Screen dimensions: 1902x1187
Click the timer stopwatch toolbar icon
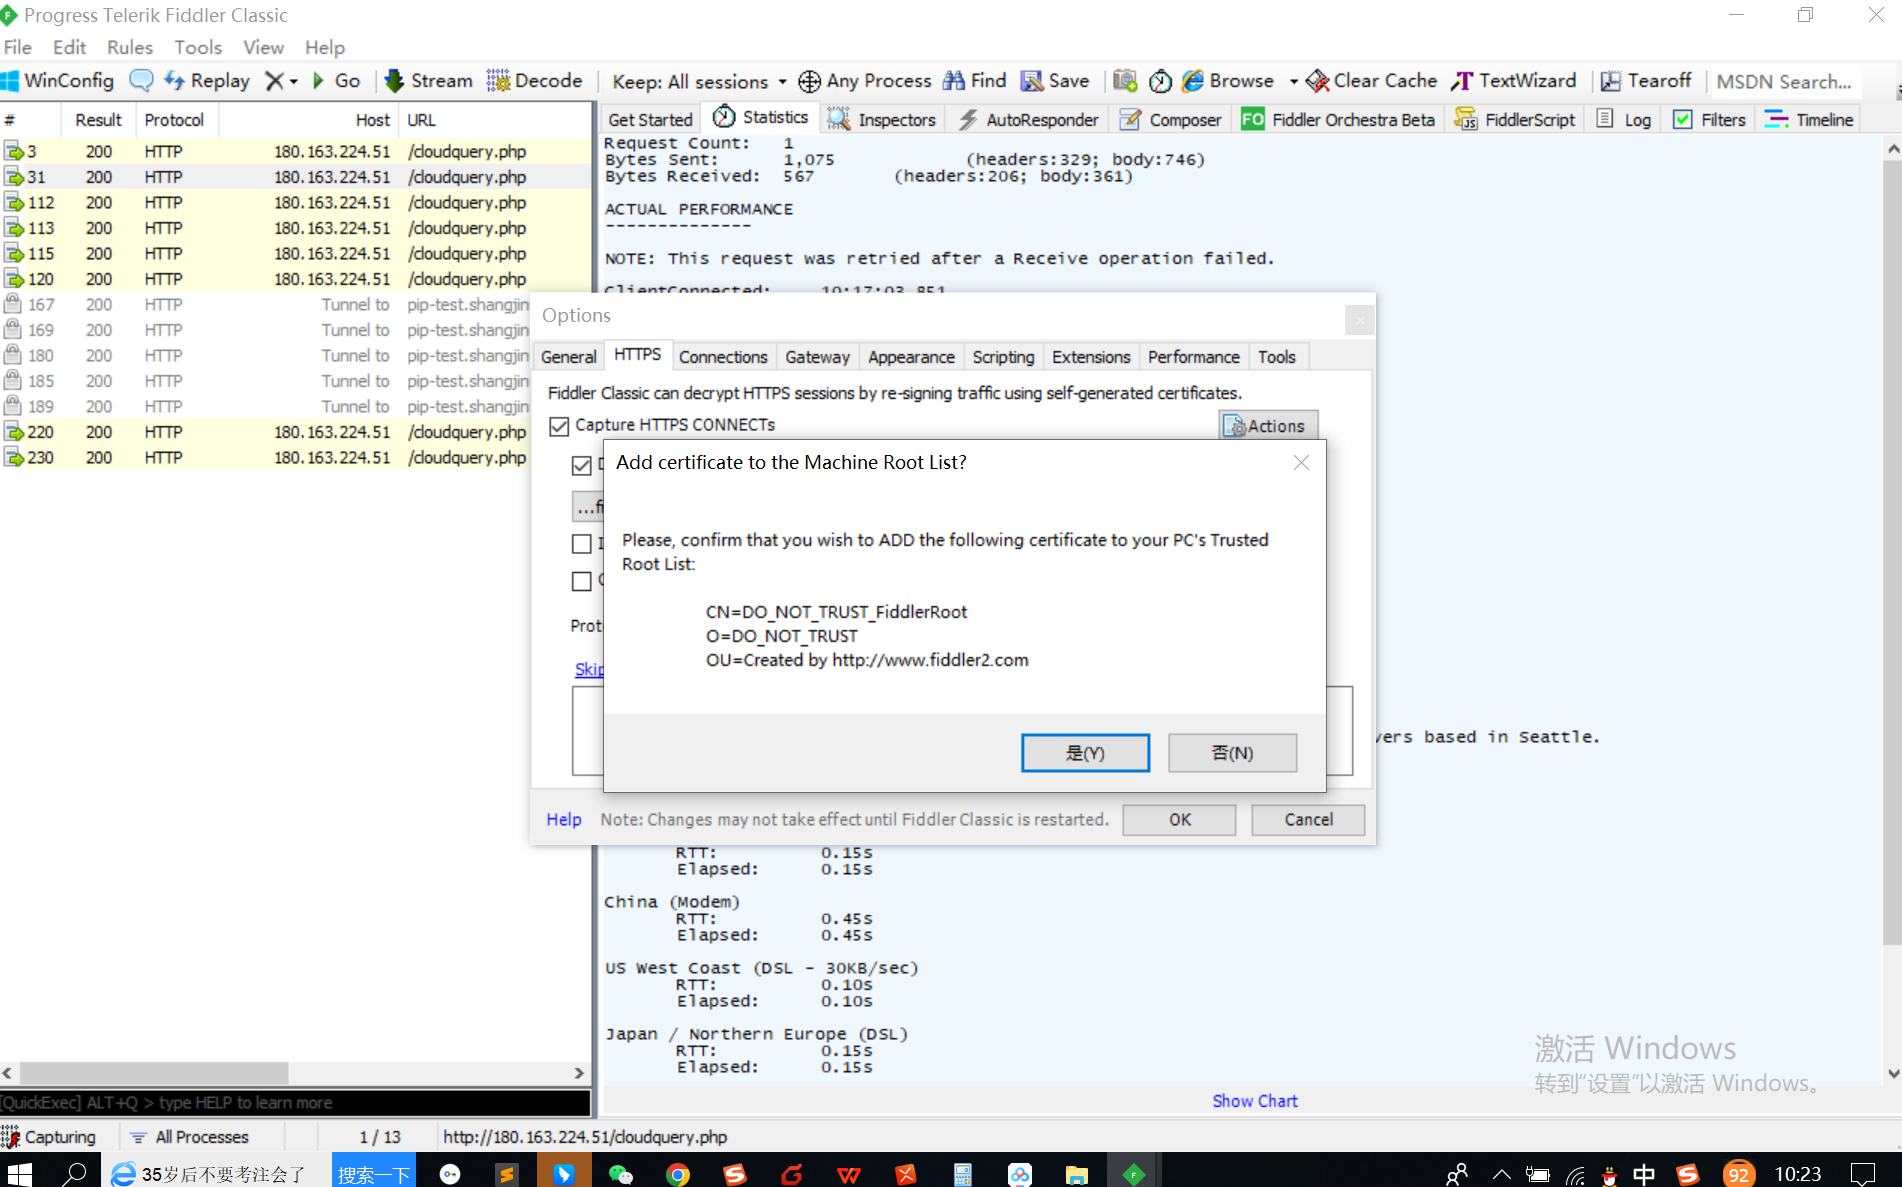click(1160, 81)
